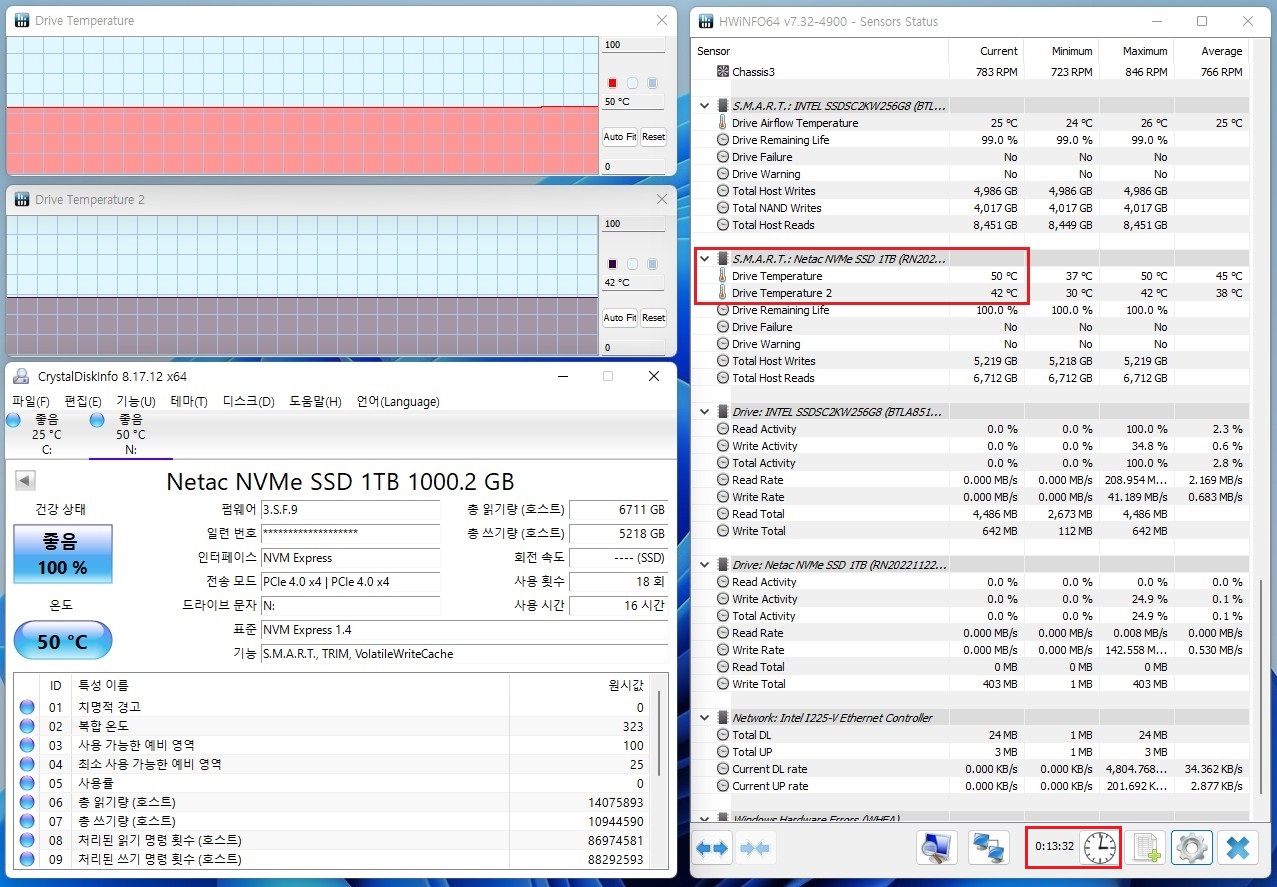Click the circle icon beside Total NAND Writes
This screenshot has width=1277, height=887.
coord(723,208)
